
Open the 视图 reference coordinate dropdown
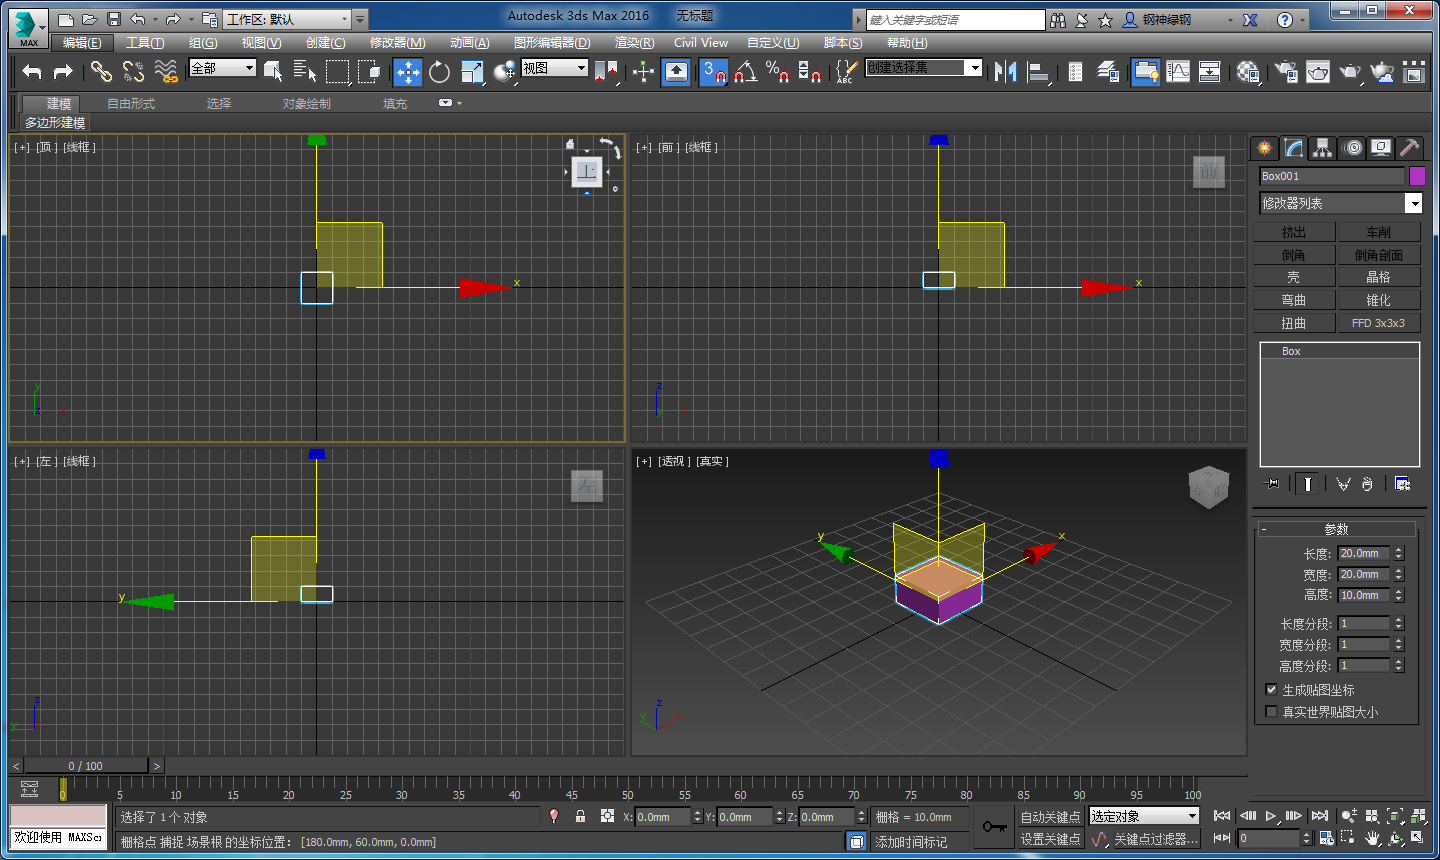pyautogui.click(x=554, y=67)
